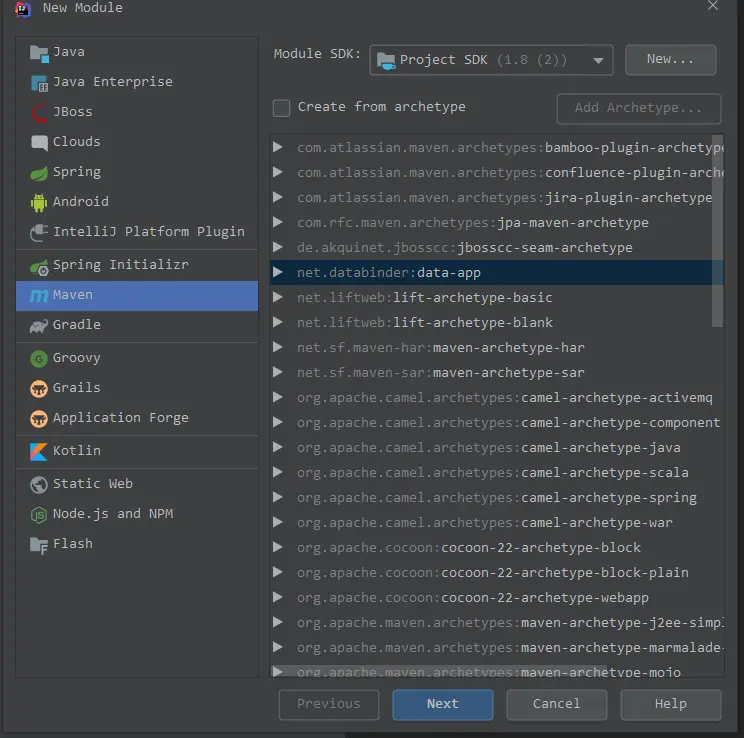The width and height of the screenshot is (744, 738).
Task: Select the Java module type icon
Action: tap(39, 53)
